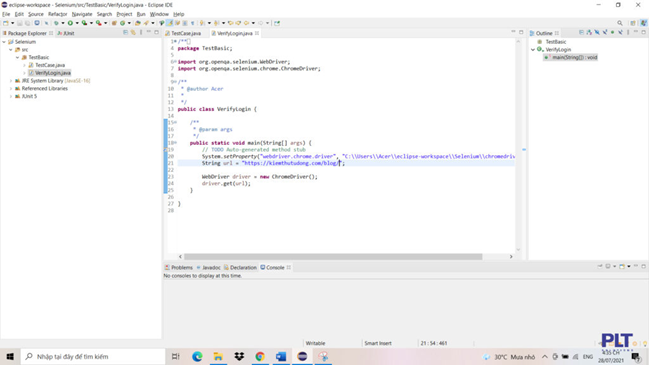Switch to the Javadoc tab
The height and width of the screenshot is (365, 649).
(209, 268)
